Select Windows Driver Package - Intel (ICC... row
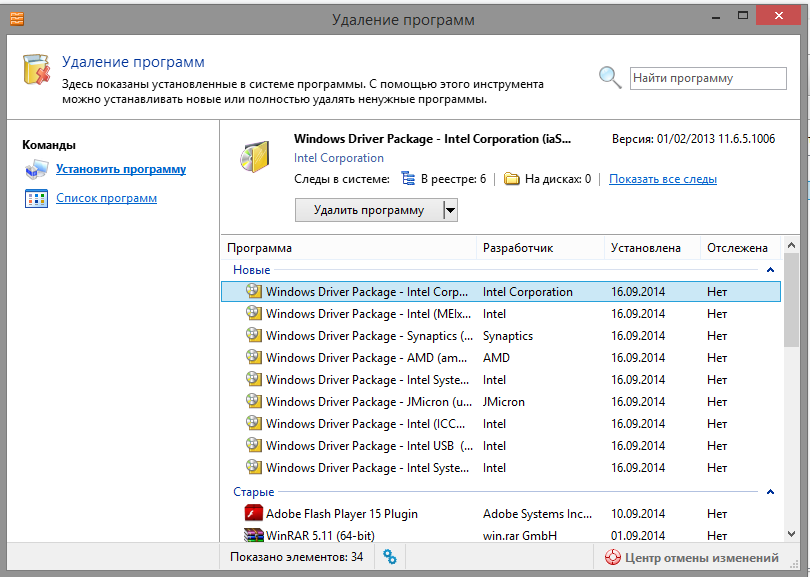 (501, 424)
